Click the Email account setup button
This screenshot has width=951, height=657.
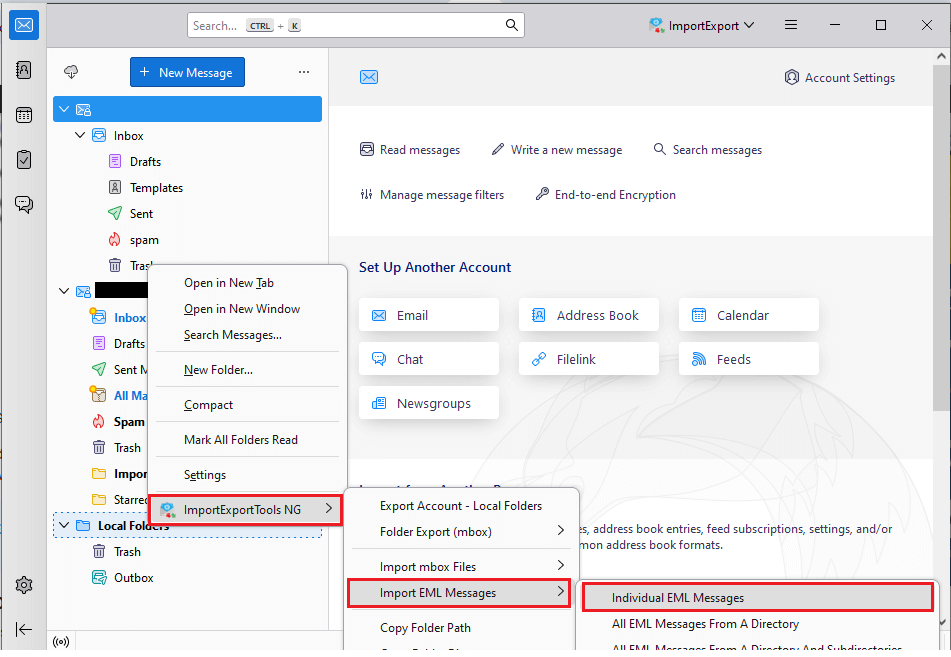(x=428, y=314)
